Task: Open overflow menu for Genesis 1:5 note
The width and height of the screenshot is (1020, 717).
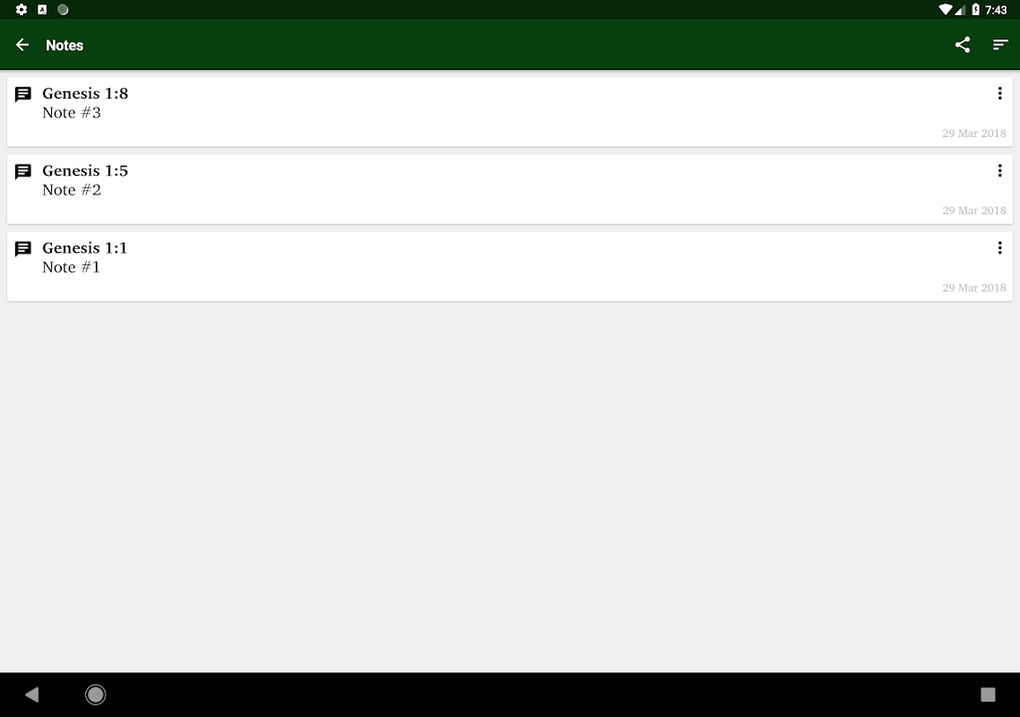Action: pyautogui.click(x=1000, y=171)
